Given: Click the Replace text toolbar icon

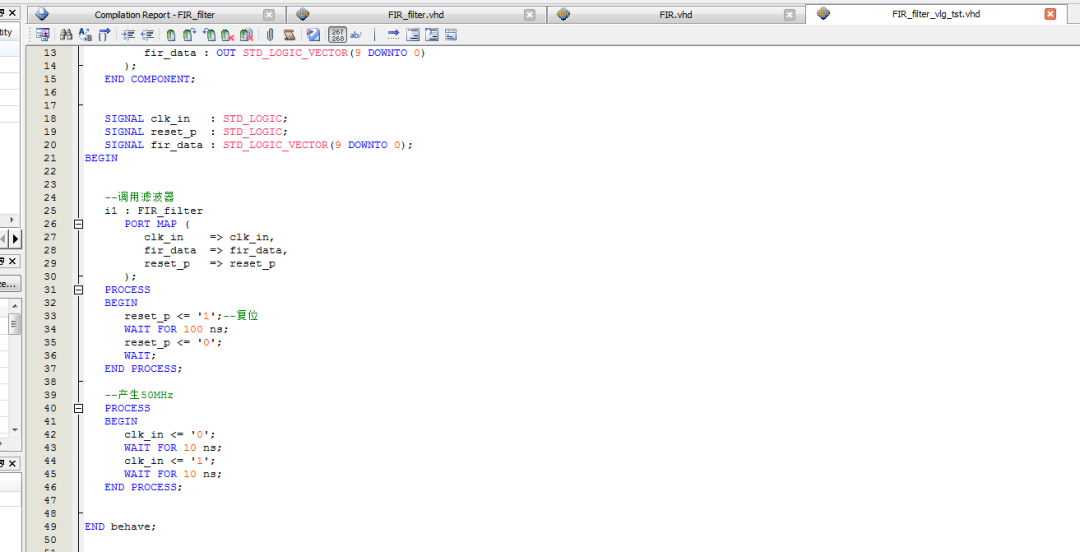Looking at the screenshot, I should point(85,35).
